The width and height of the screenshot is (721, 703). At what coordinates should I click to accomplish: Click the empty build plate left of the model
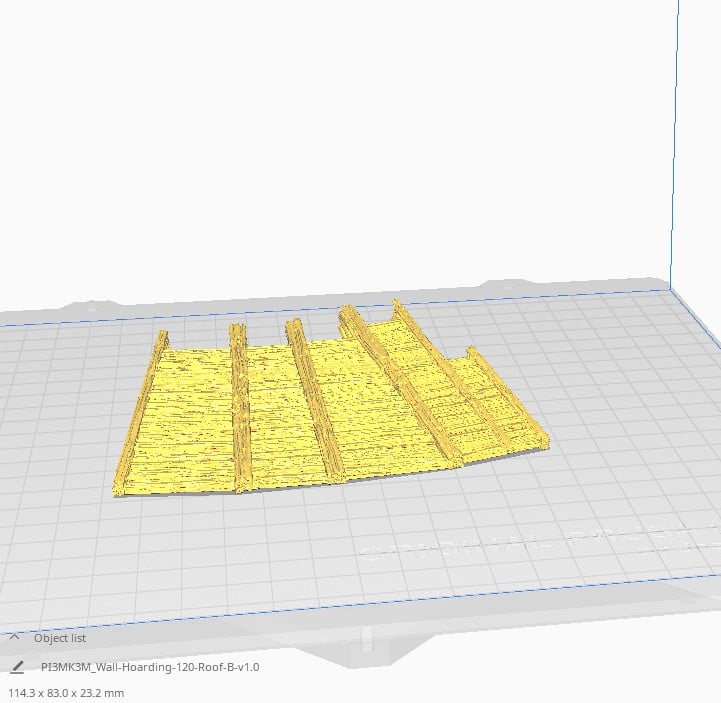[60, 420]
